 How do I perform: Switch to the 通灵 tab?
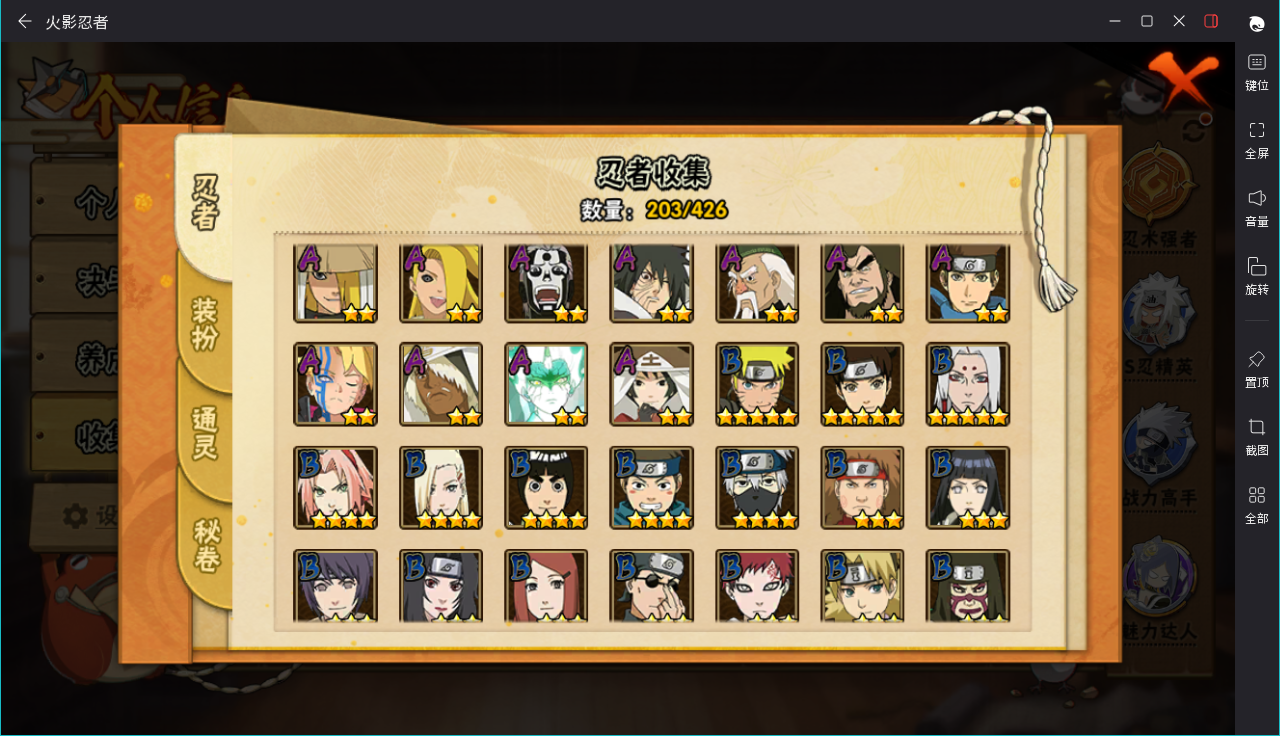point(205,432)
